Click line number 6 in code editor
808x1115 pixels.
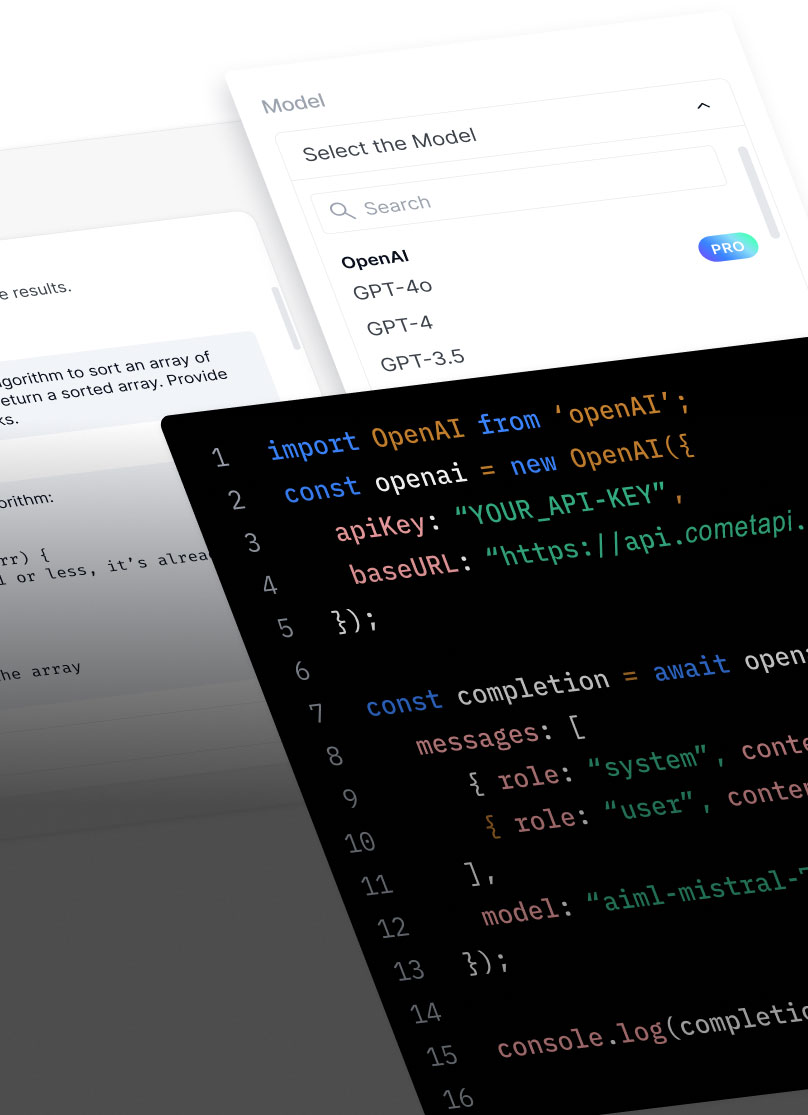click(302, 670)
